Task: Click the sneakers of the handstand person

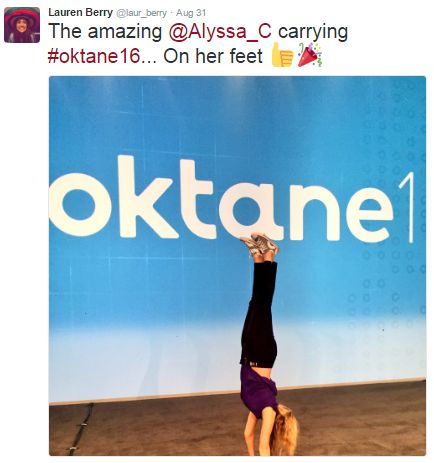Action: point(259,244)
